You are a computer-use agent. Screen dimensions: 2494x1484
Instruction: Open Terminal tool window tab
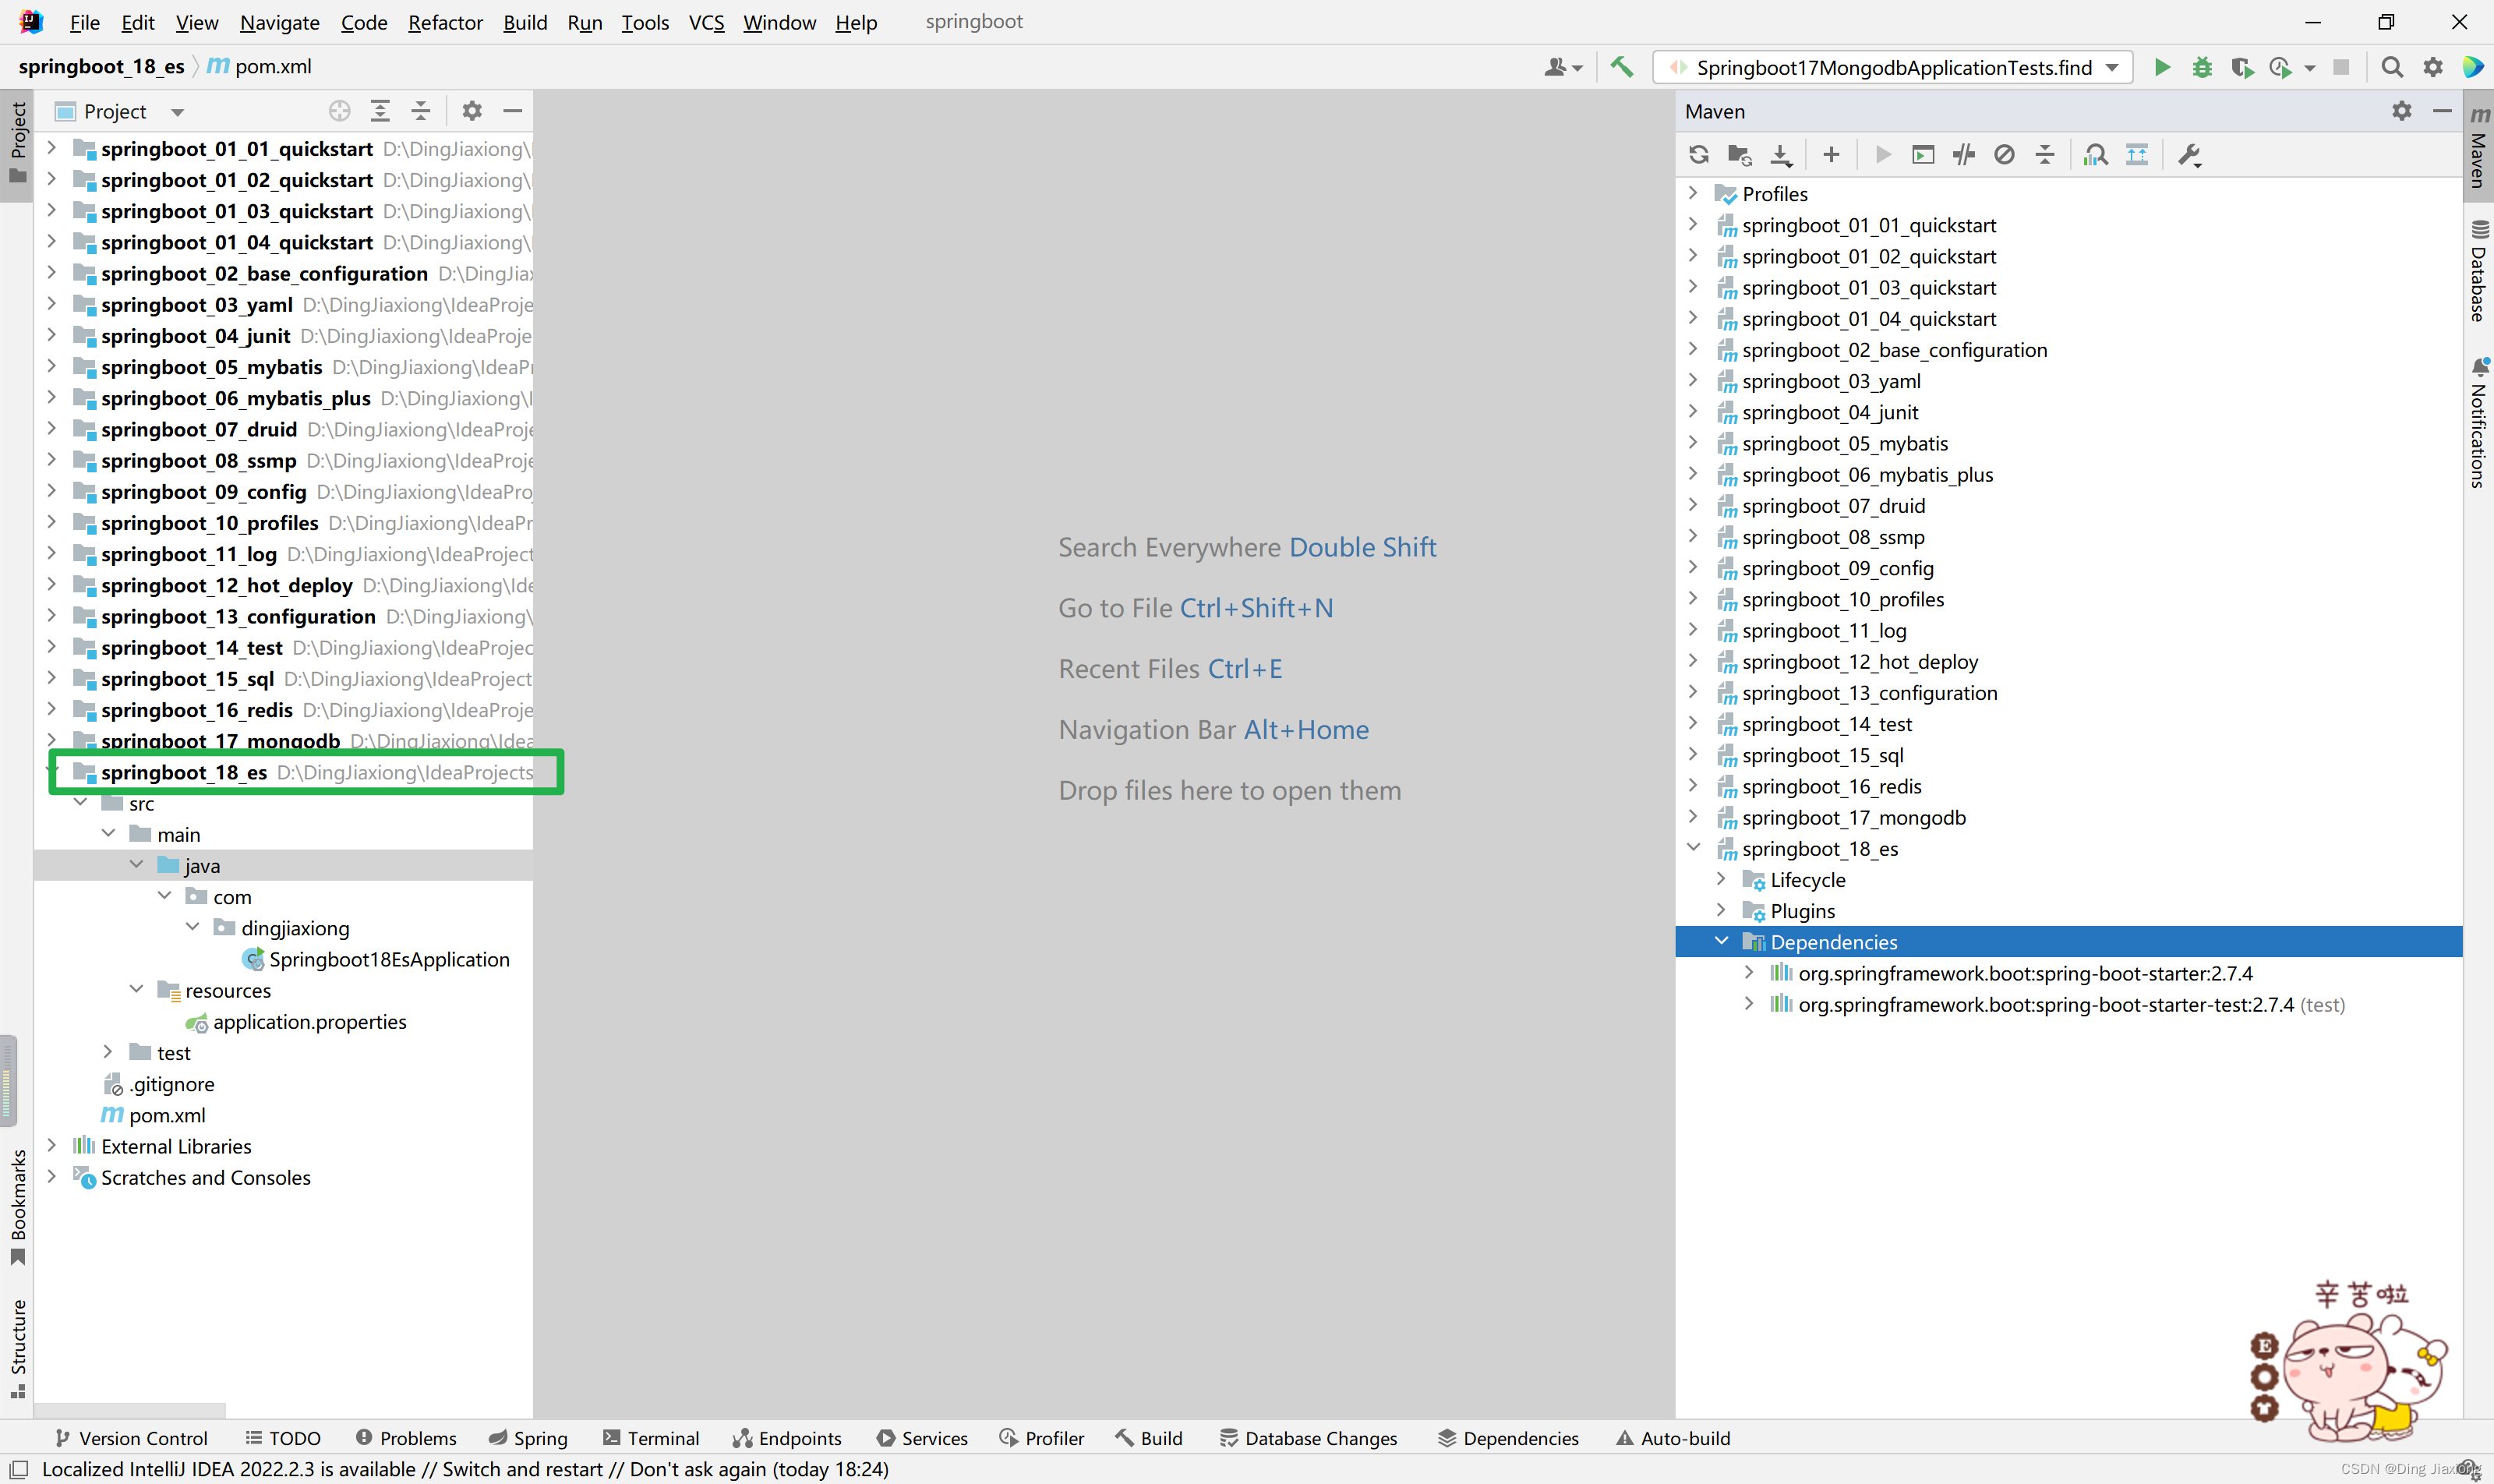coord(651,1438)
